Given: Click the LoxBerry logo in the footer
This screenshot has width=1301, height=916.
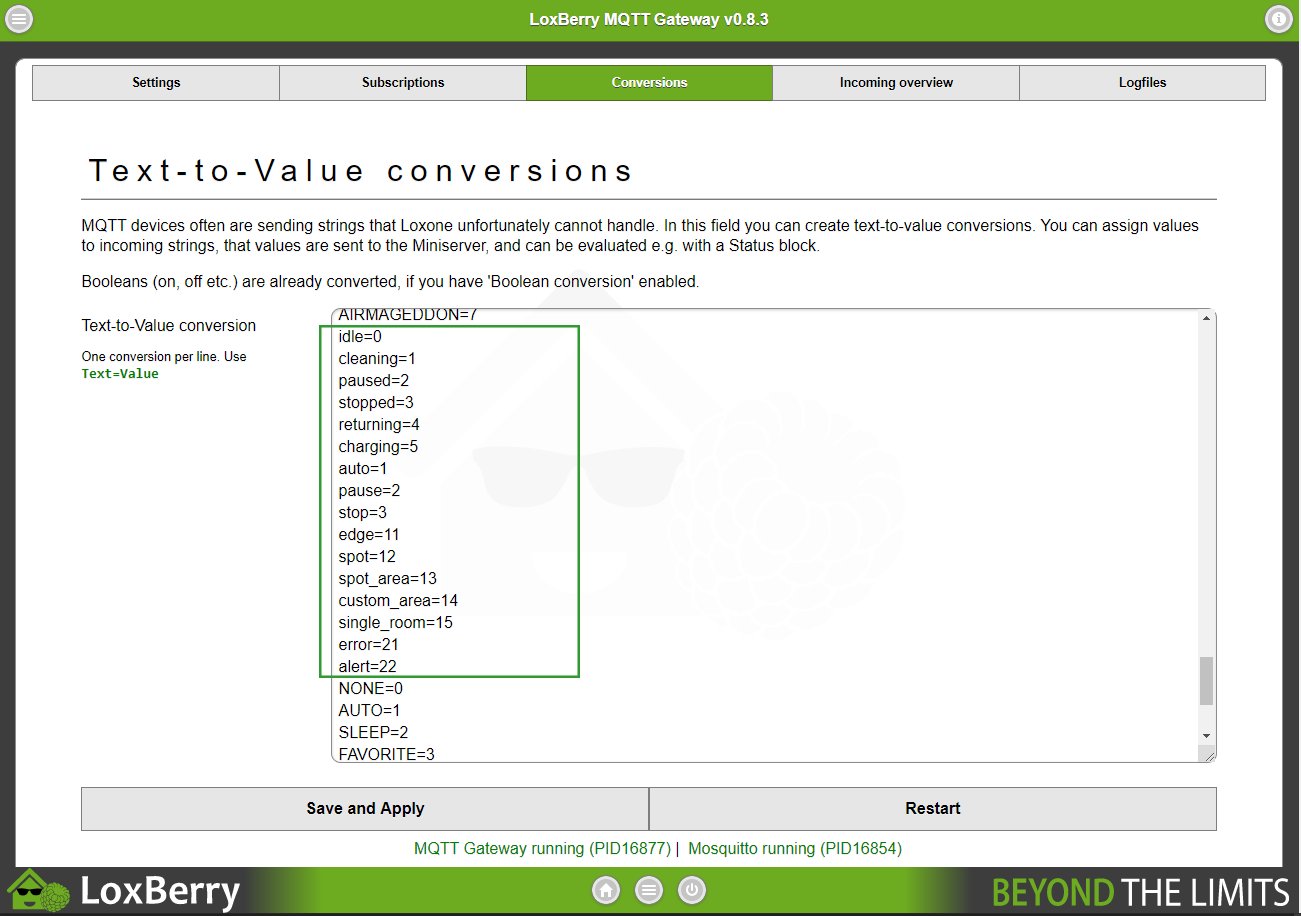Looking at the screenshot, I should pos(124,891).
